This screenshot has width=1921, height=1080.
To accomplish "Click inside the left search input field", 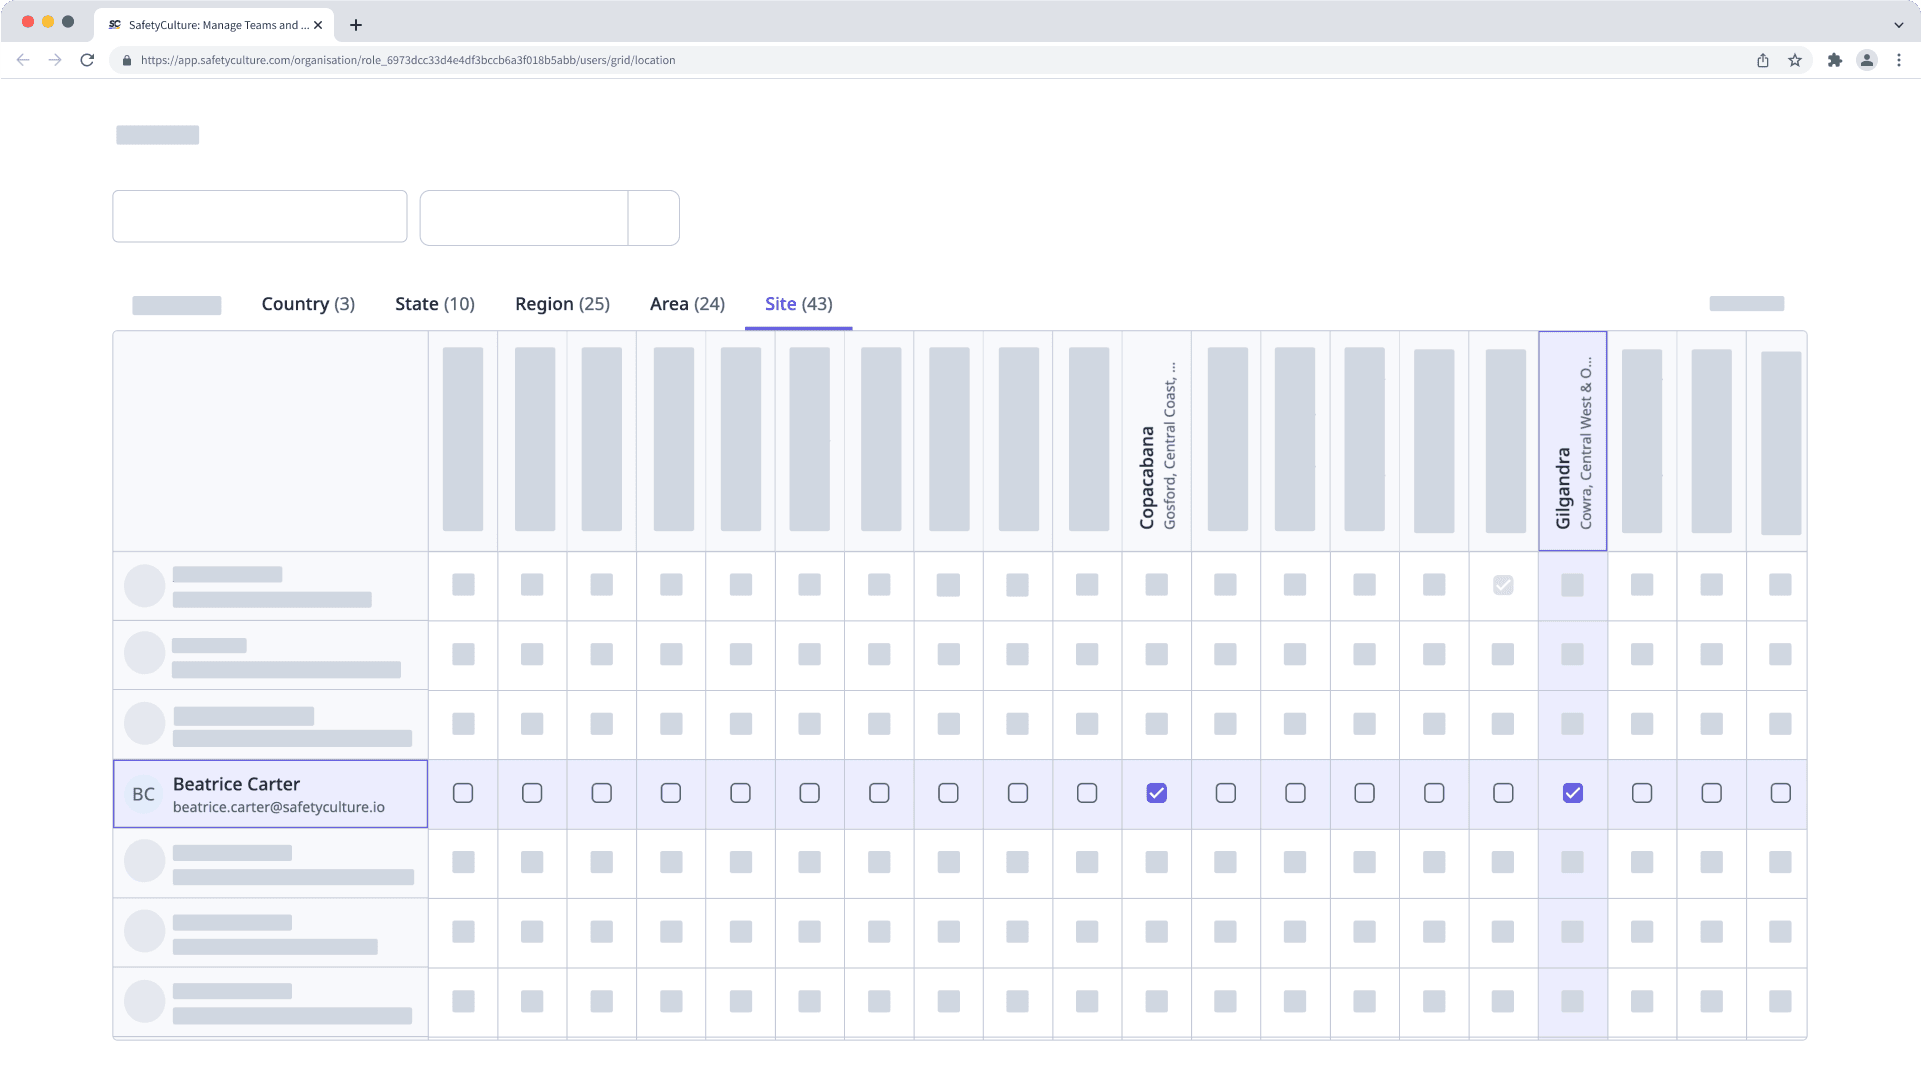I will (x=259, y=216).
